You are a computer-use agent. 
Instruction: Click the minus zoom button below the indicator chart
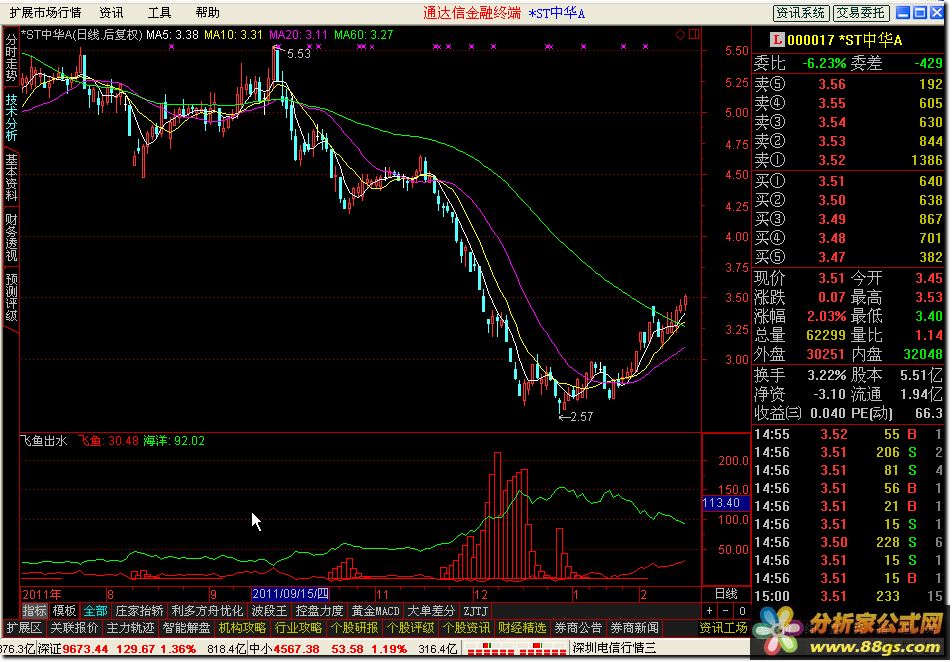pyautogui.click(x=725, y=611)
